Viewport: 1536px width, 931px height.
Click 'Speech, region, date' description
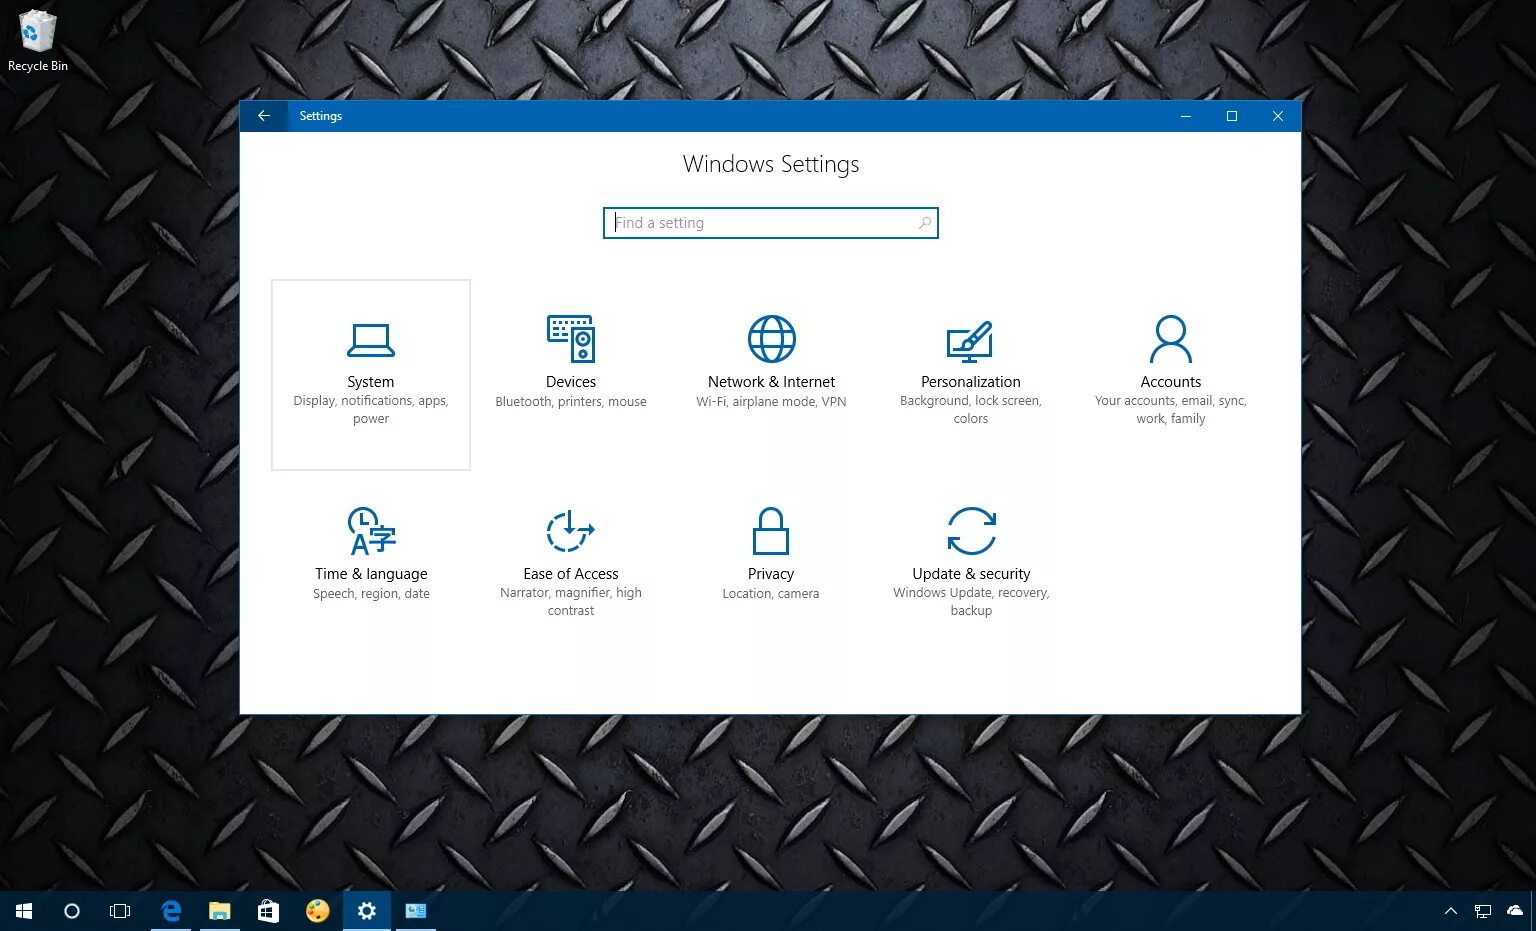371,594
